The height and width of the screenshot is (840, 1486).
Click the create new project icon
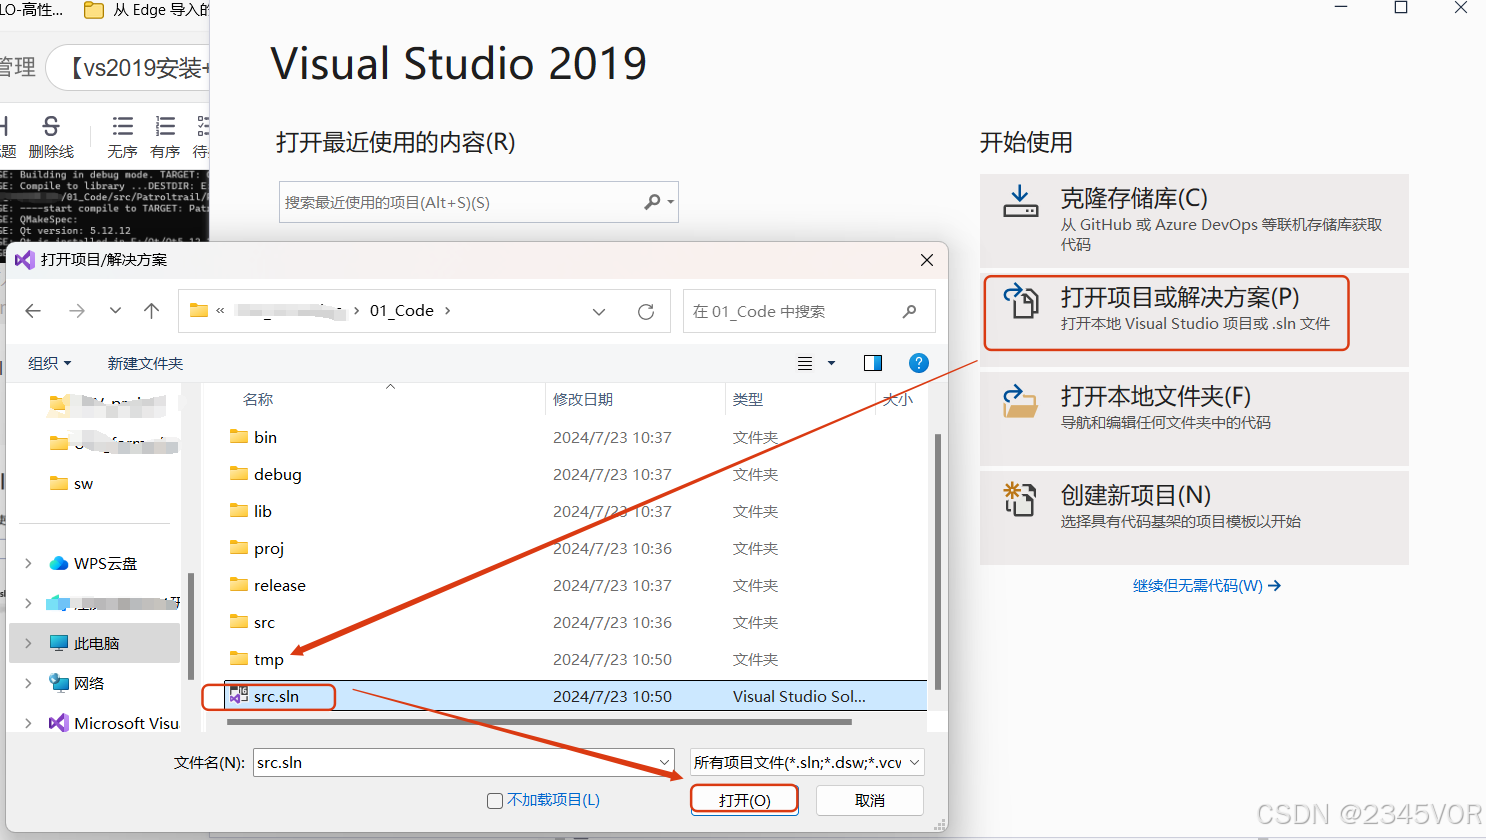1020,499
